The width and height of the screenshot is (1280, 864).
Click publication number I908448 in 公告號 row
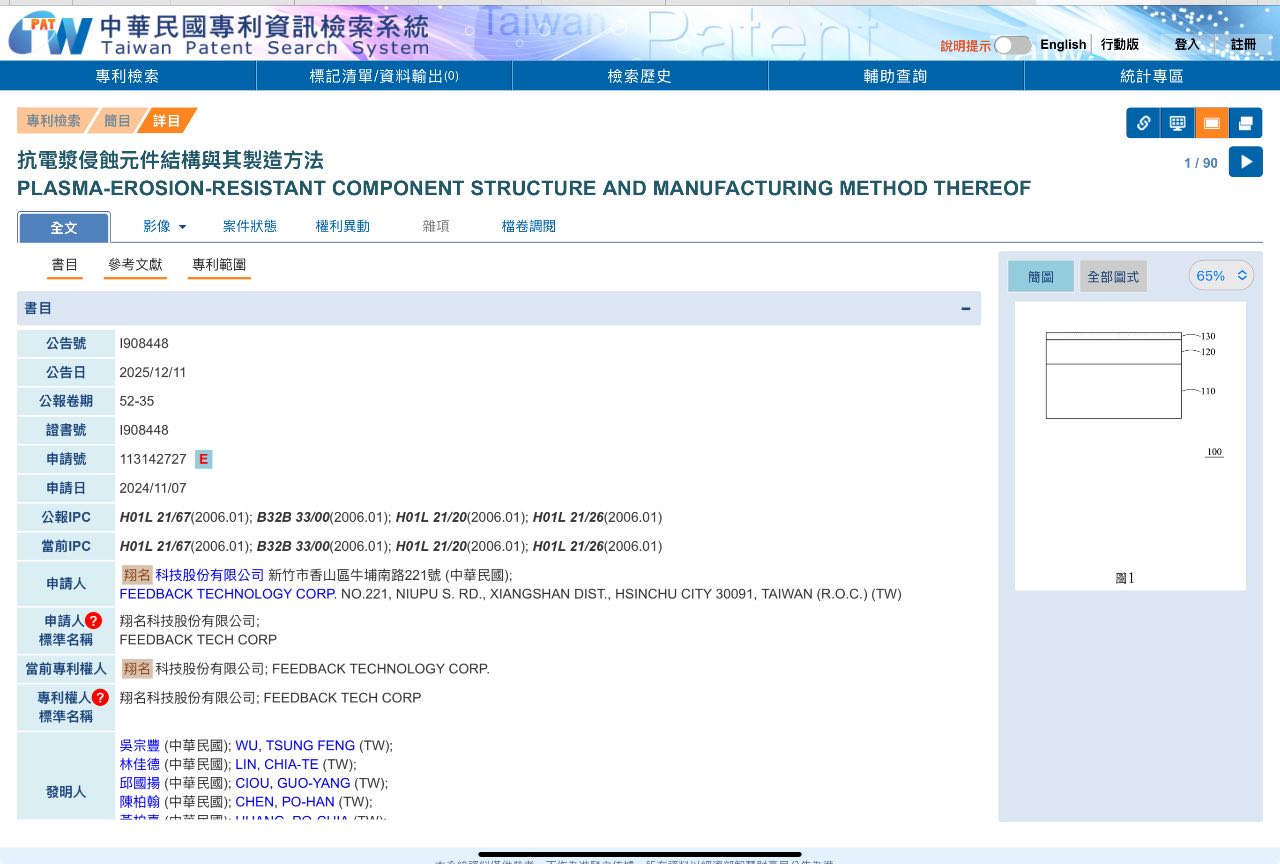pyautogui.click(x=144, y=343)
